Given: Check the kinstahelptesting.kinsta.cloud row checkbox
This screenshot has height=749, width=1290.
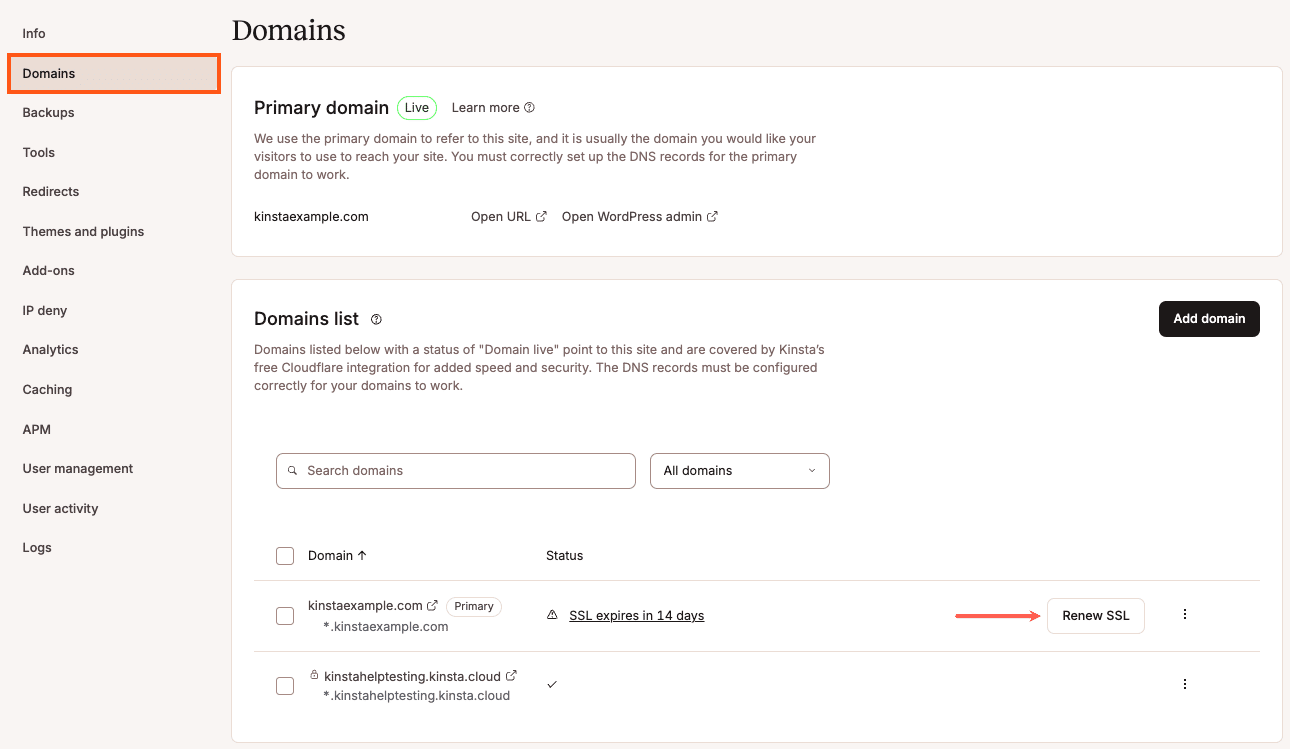Looking at the screenshot, I should [285, 685].
